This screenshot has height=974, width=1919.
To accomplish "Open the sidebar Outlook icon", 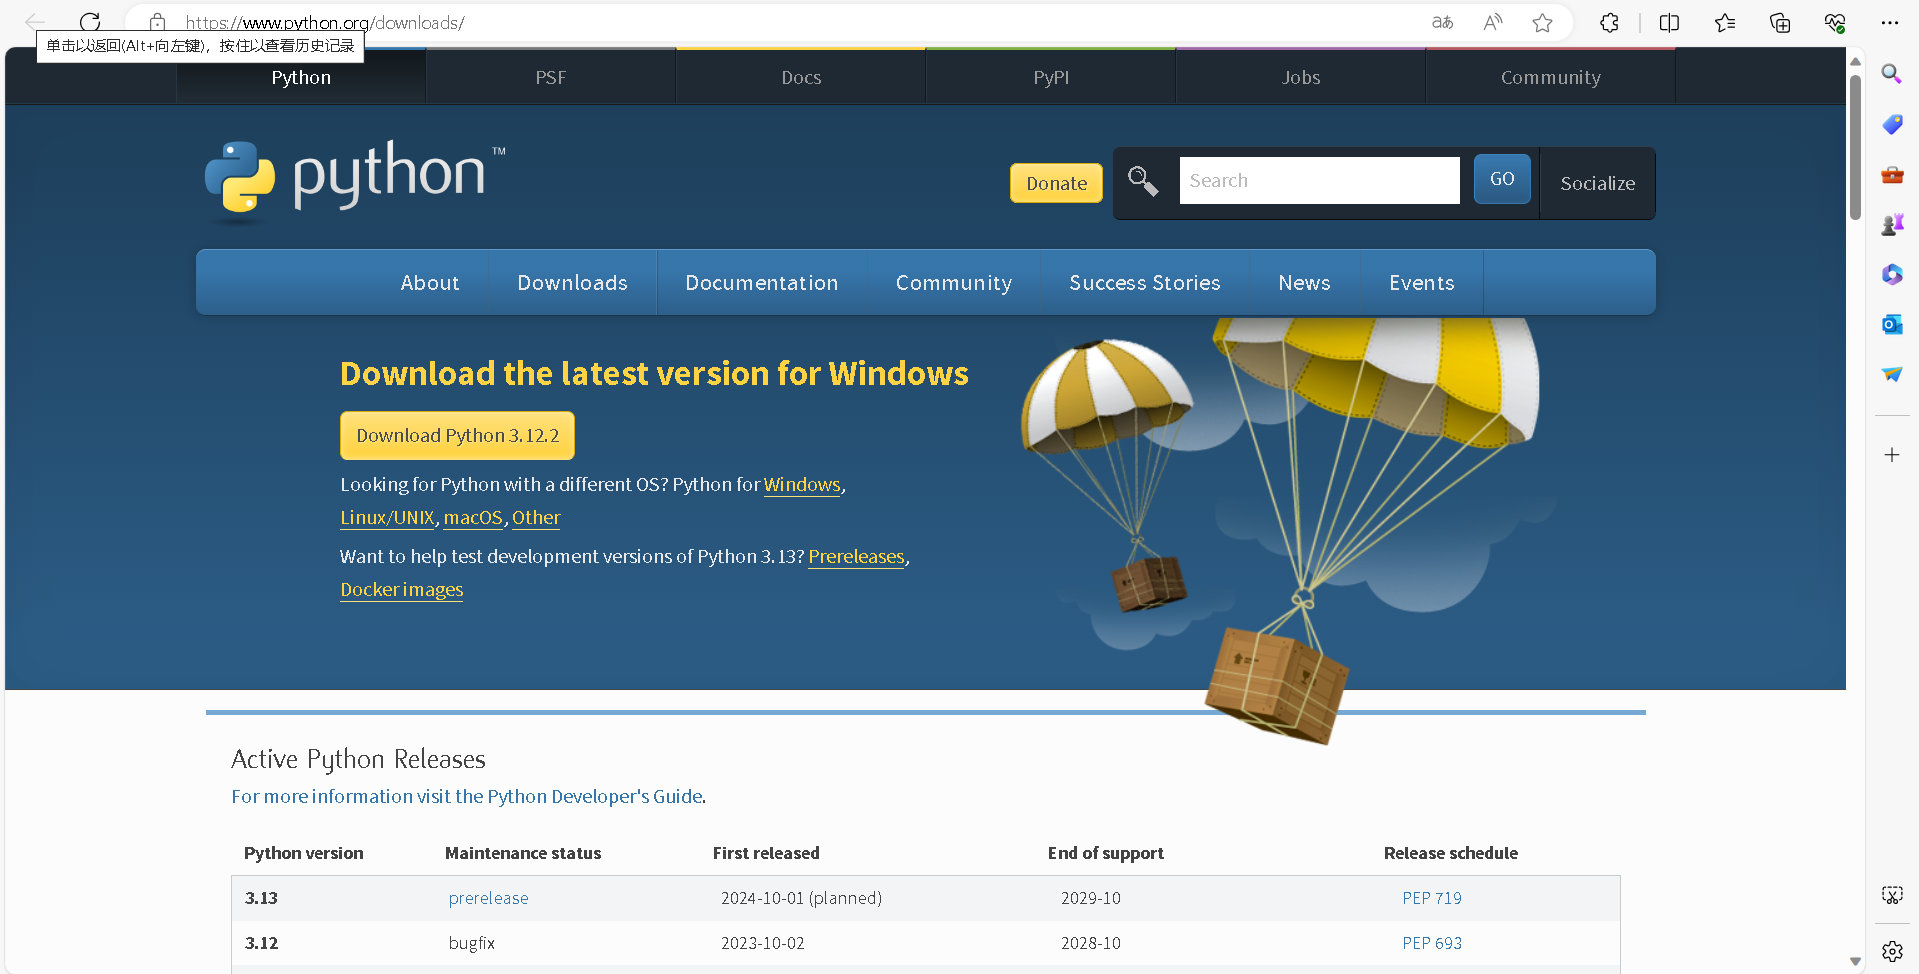I will click(x=1892, y=324).
